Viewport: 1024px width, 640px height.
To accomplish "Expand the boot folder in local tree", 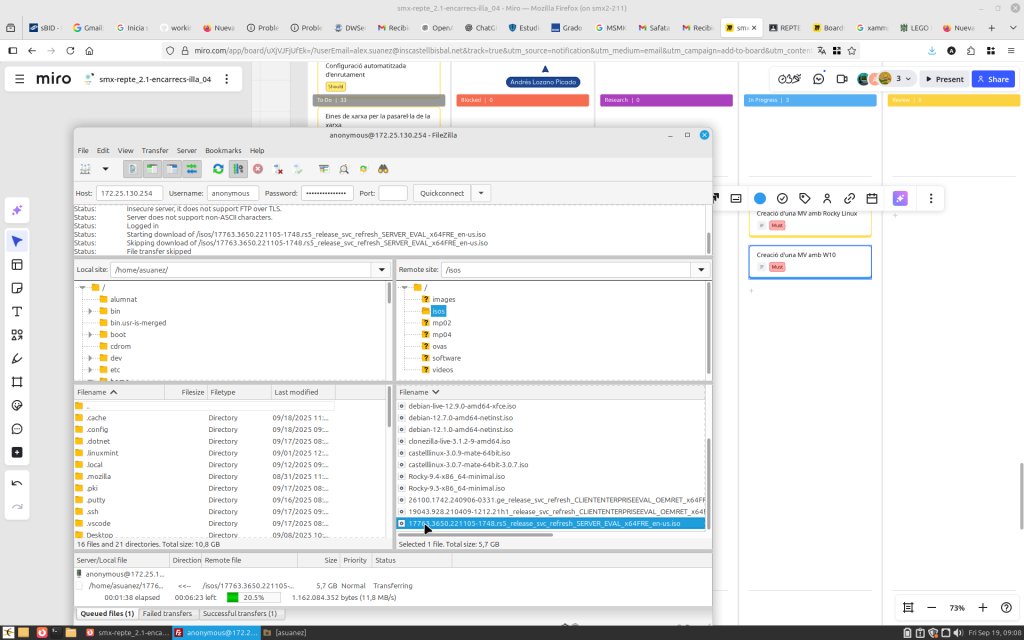I will coord(90,334).
